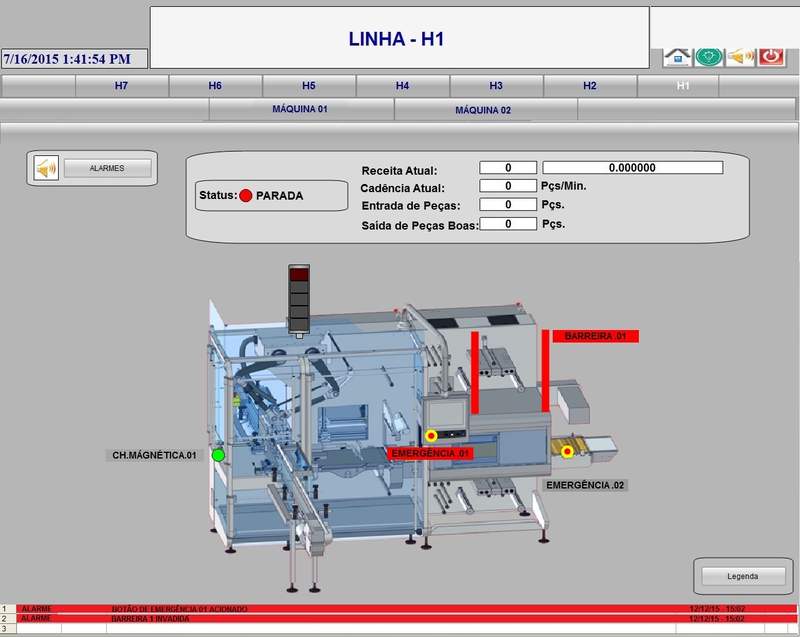Click speaker icon beside ALARMES button

[46, 168]
